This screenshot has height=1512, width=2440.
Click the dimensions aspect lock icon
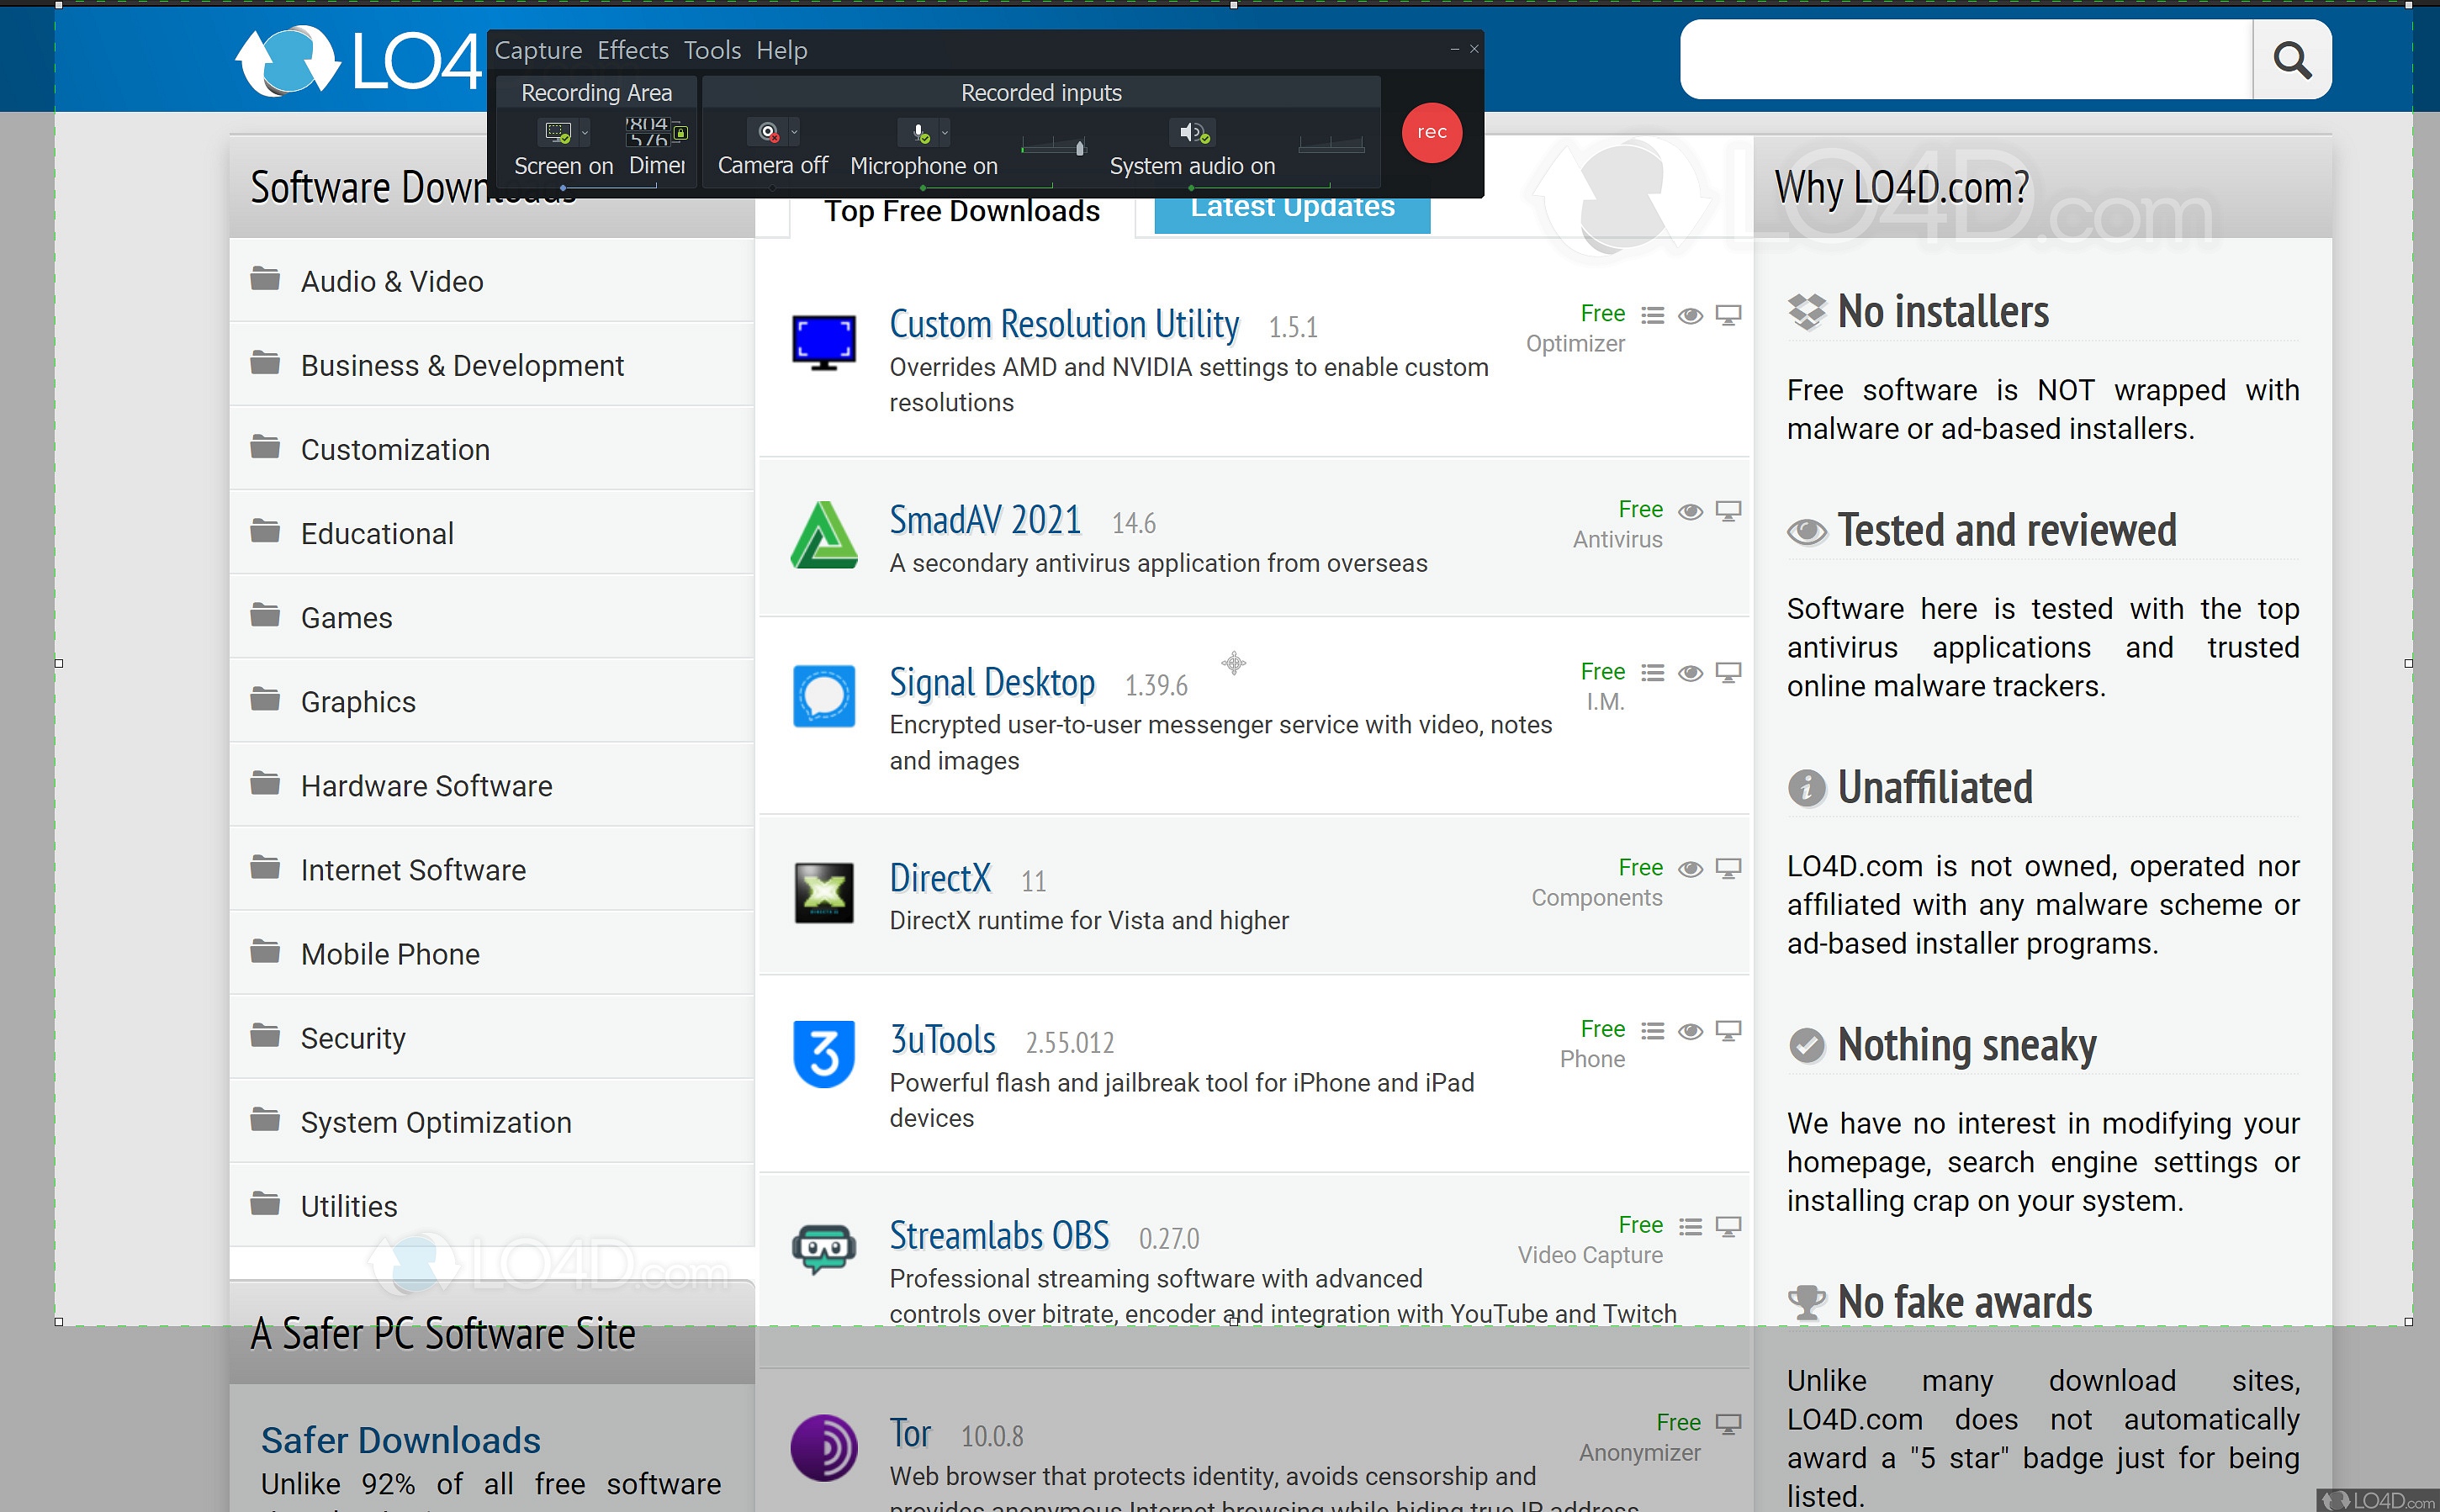(x=681, y=133)
